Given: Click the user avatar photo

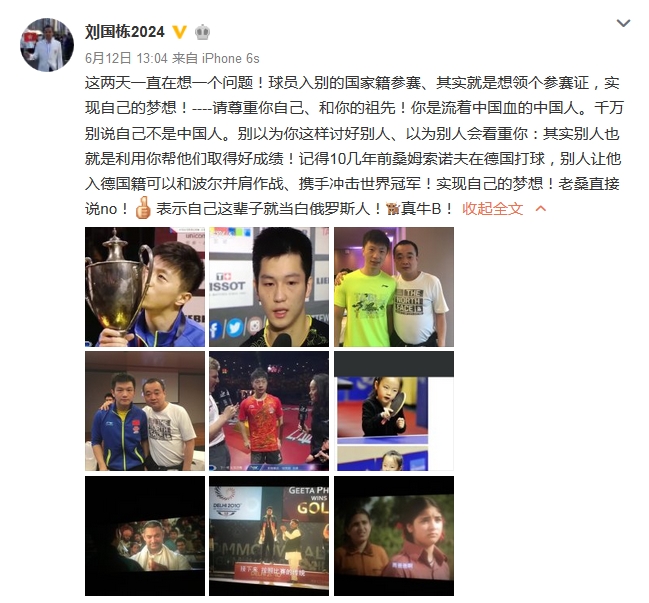Looking at the screenshot, I should (x=47, y=45).
